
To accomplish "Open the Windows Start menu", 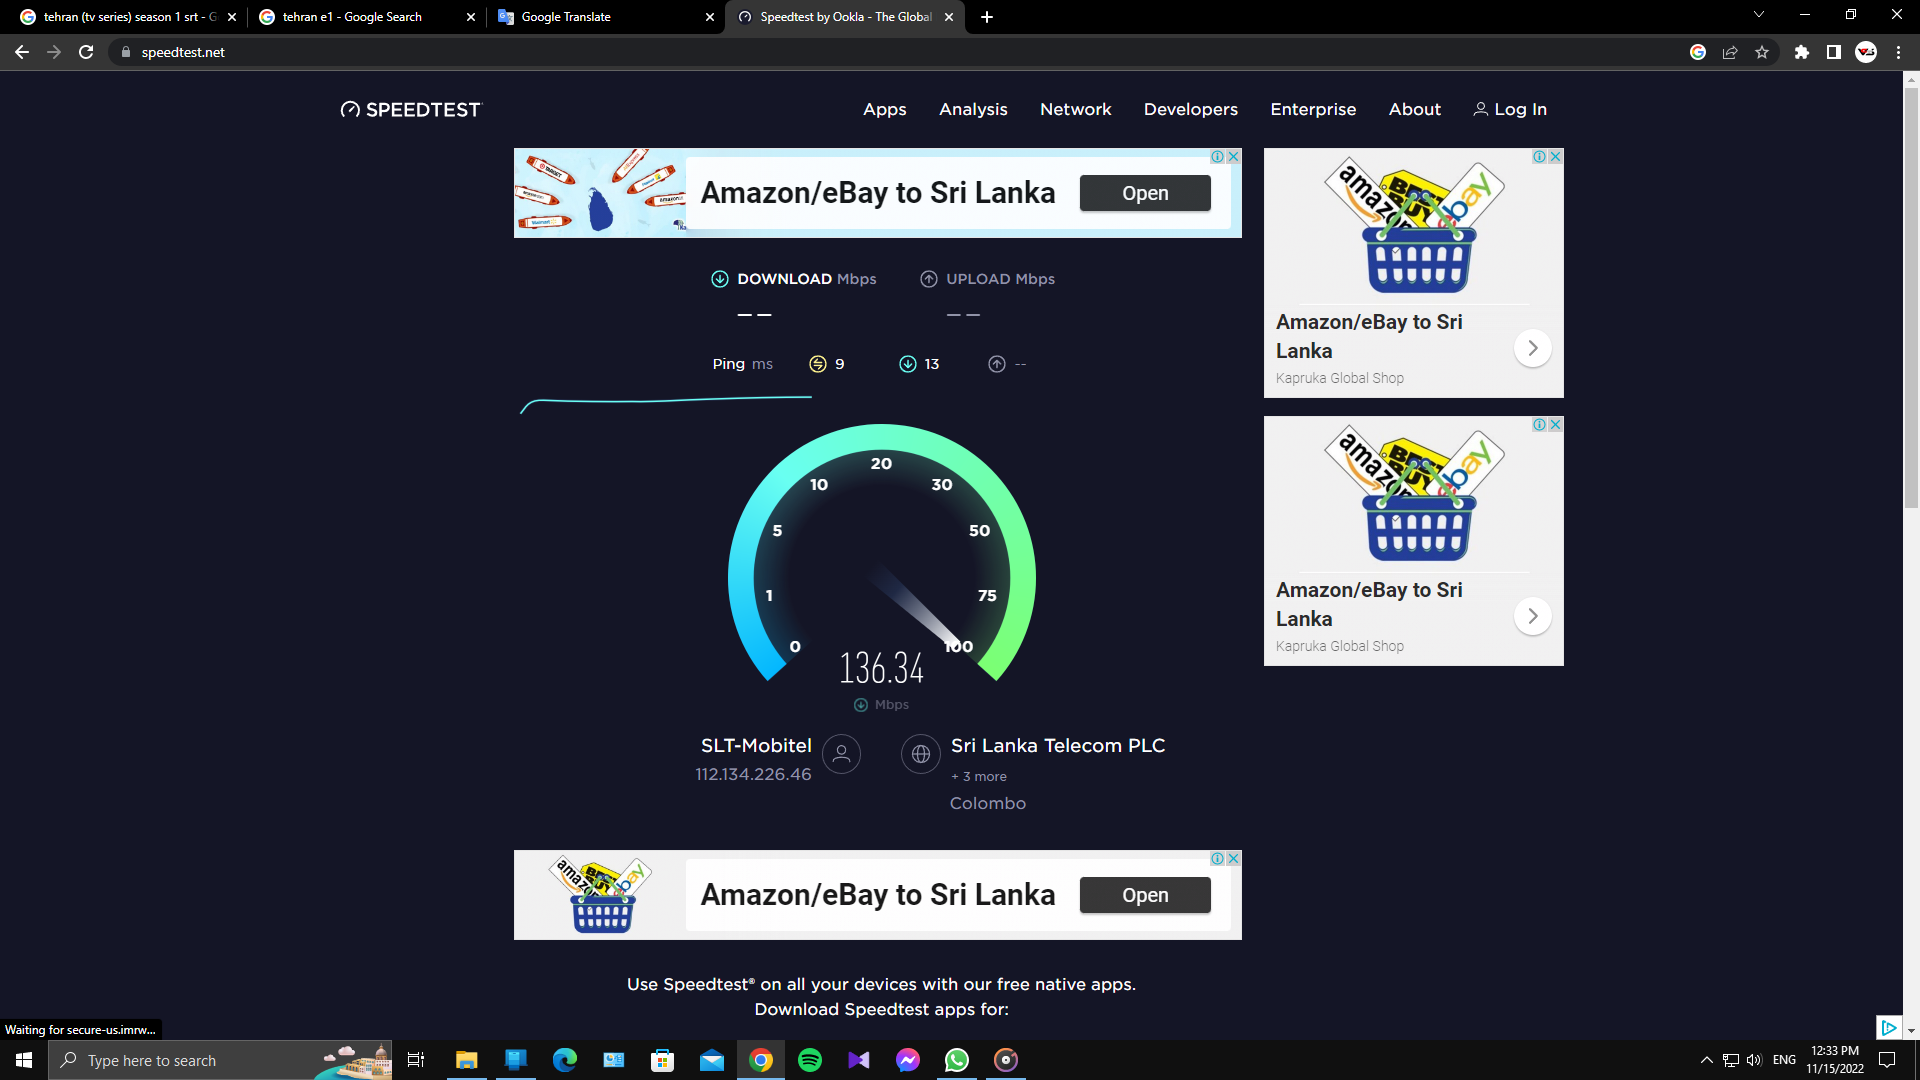I will 24,1060.
